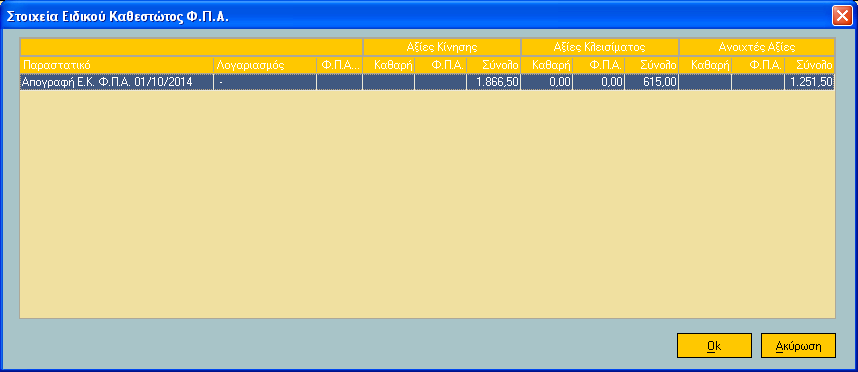Click the truncated Φ.Π.Α... column header after Λογαριασμός

[x=340, y=65]
